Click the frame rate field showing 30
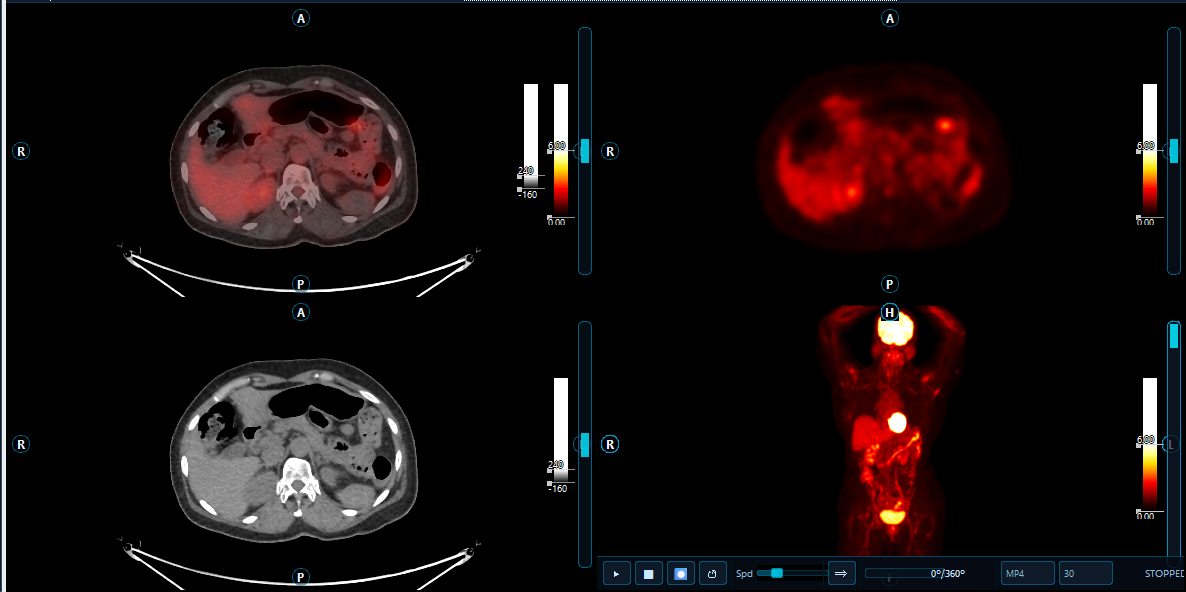Screen dimensions: 1186x592 pyautogui.click(x=1085, y=574)
